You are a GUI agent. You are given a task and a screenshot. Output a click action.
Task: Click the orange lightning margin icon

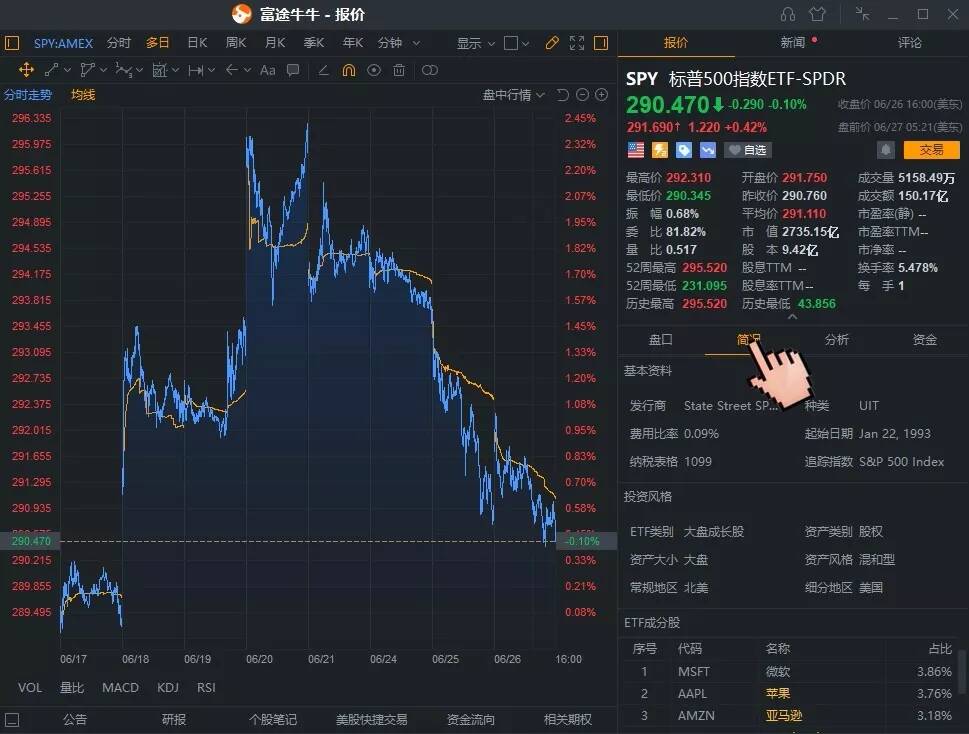(660, 150)
